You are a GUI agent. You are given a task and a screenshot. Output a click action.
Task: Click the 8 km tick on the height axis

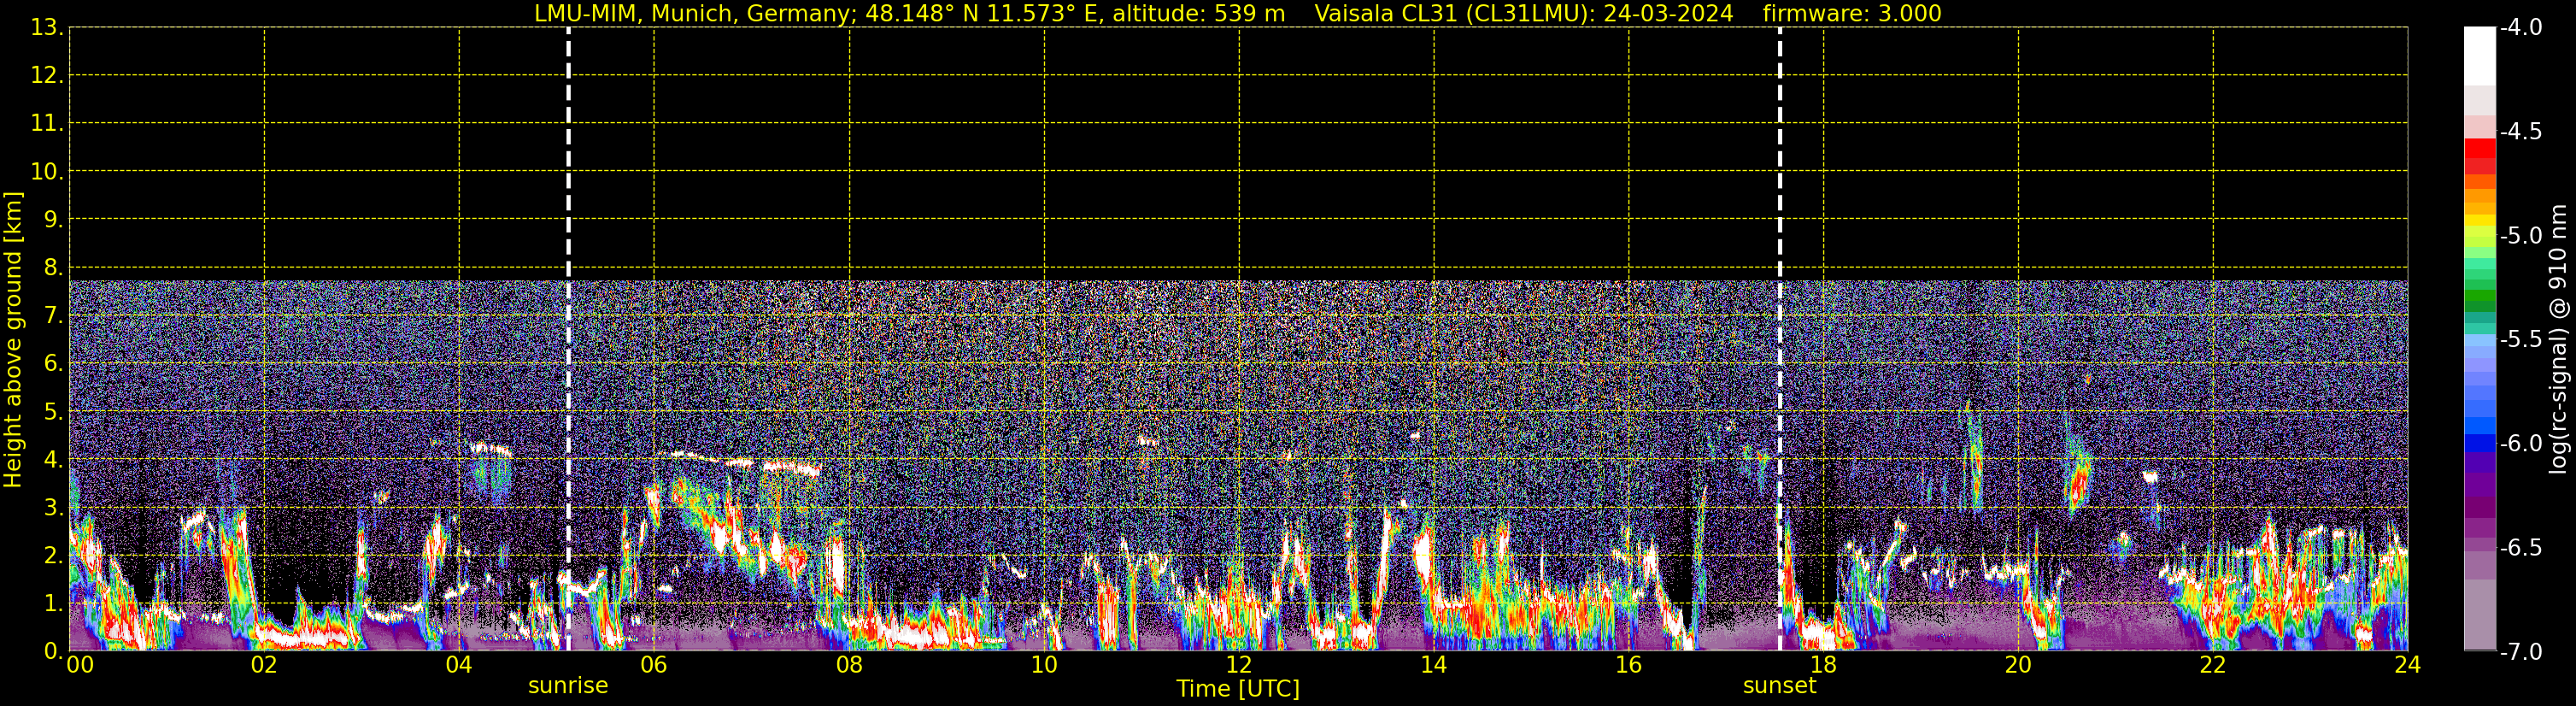(x=52, y=267)
